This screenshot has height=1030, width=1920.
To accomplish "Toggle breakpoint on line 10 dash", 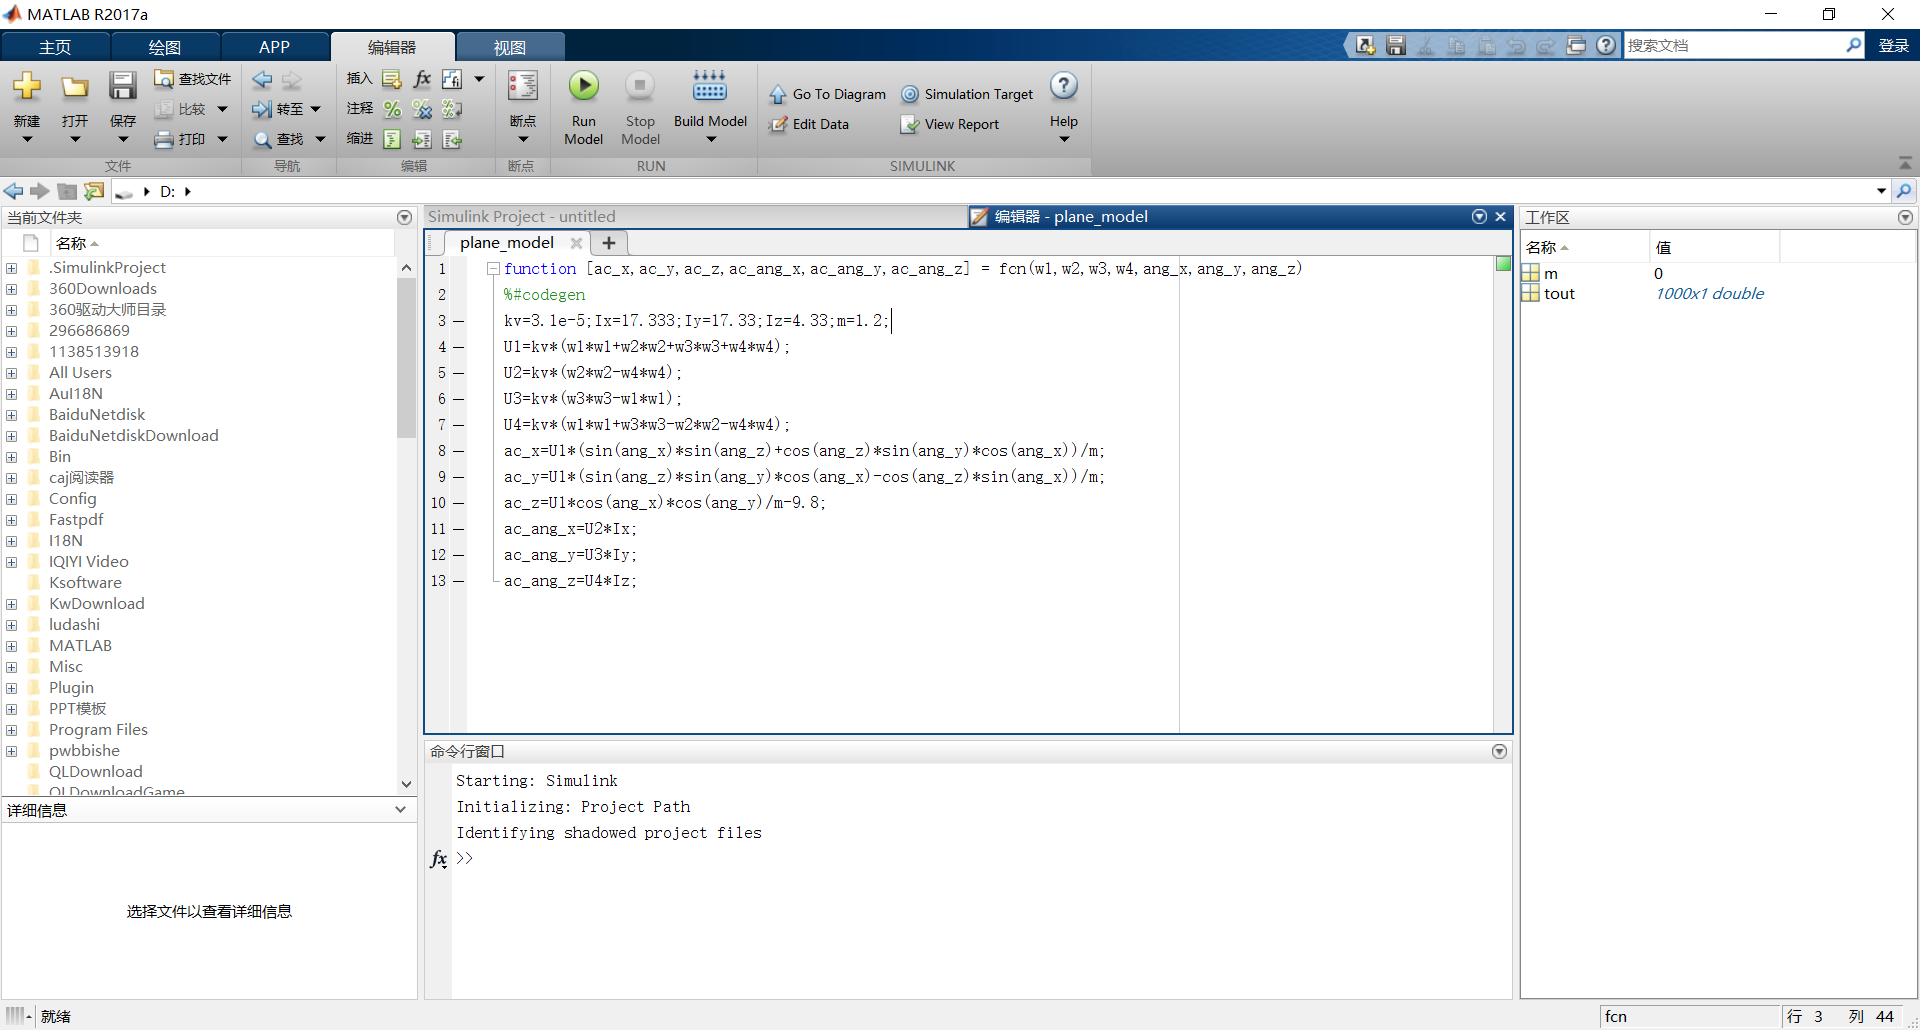I will (458, 503).
